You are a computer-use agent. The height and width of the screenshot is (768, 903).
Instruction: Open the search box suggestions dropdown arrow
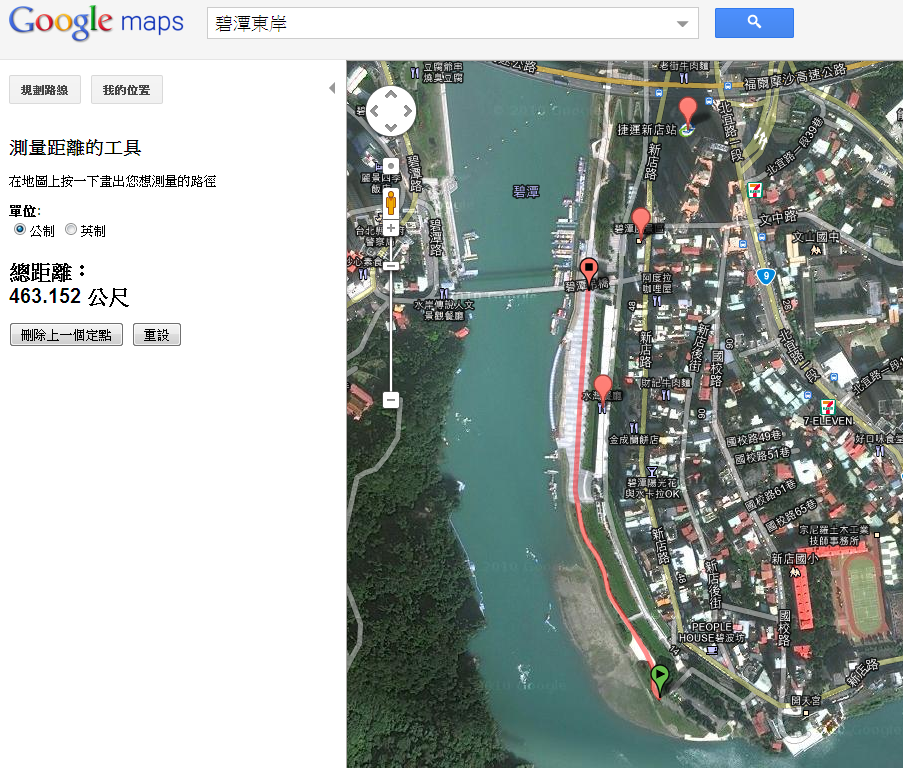(683, 24)
